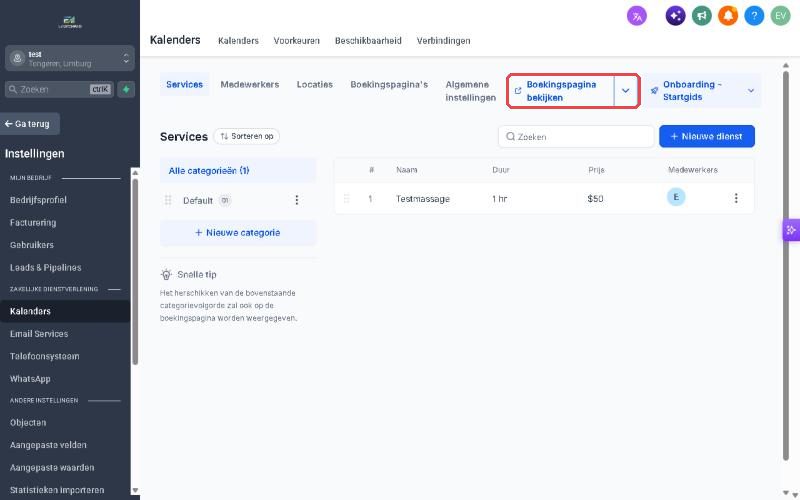Click the Nieuwe dienst button
Viewport: 800px width, 500px height.
click(x=707, y=136)
